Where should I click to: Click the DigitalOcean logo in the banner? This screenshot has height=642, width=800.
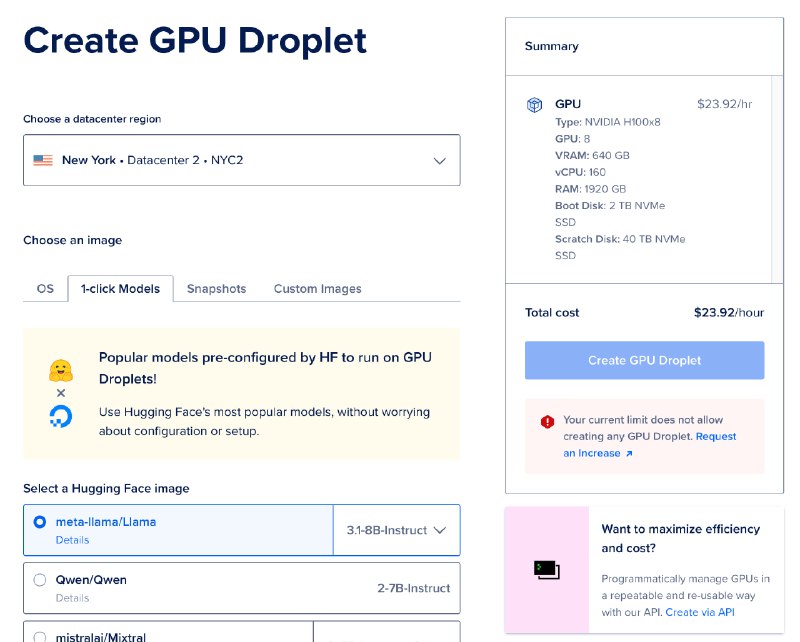click(61, 417)
